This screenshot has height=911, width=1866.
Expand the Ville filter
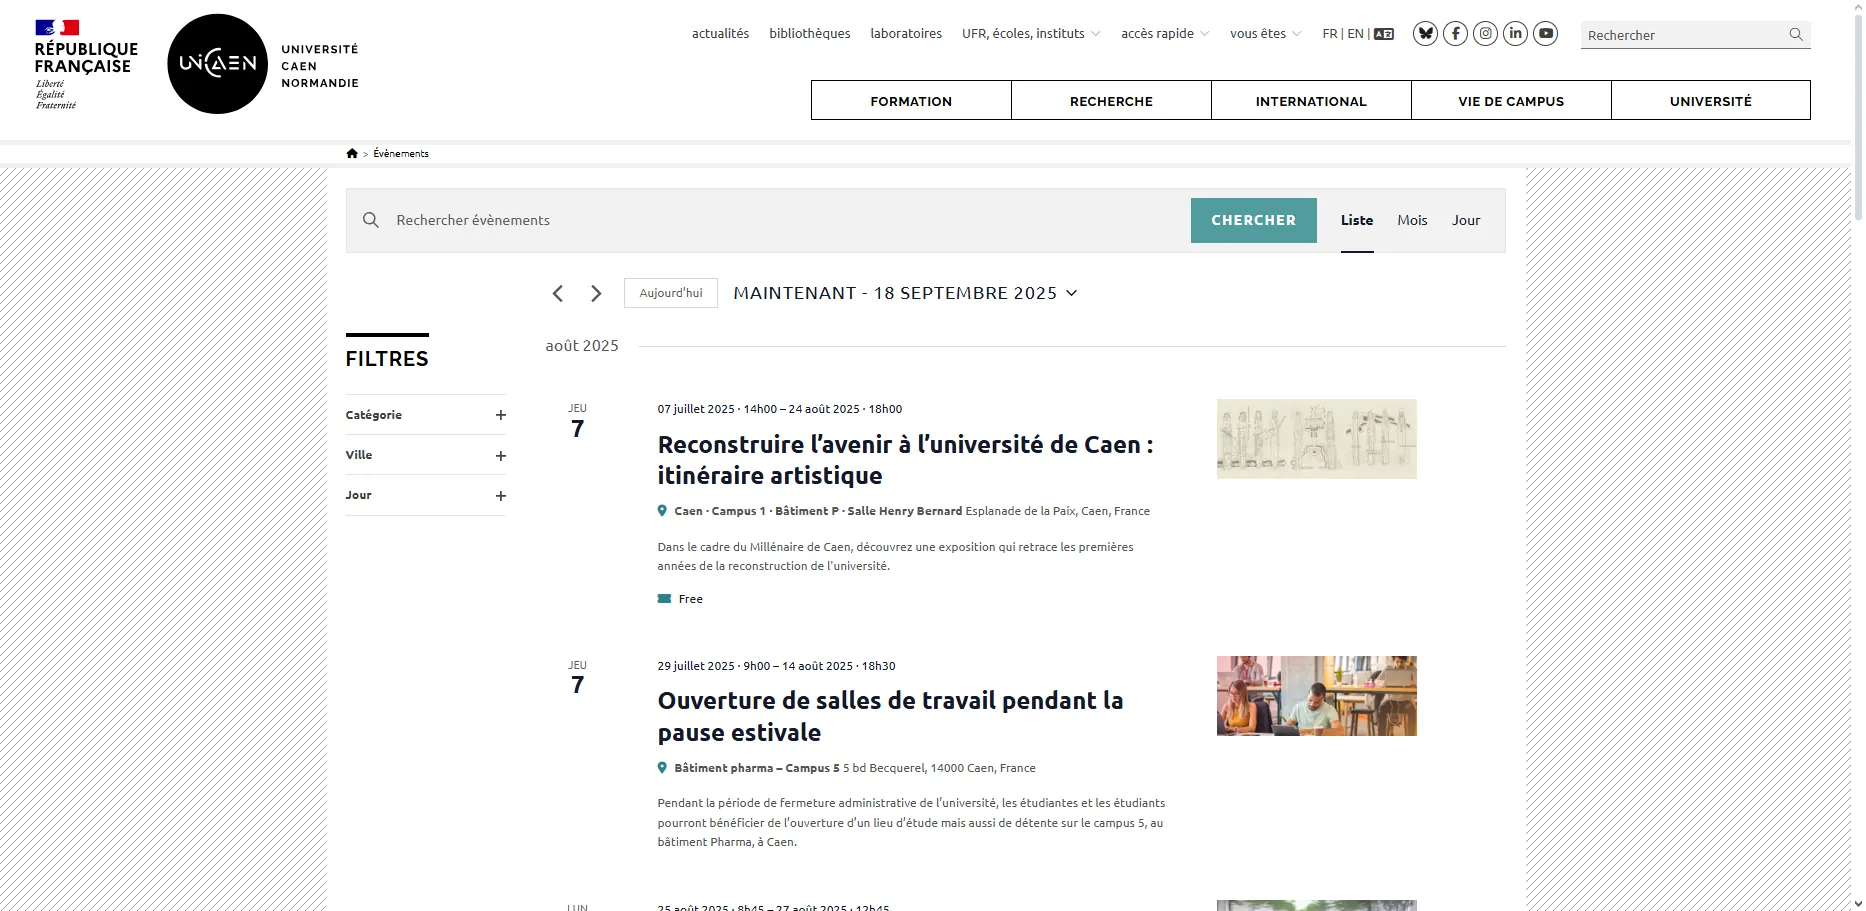(501, 456)
